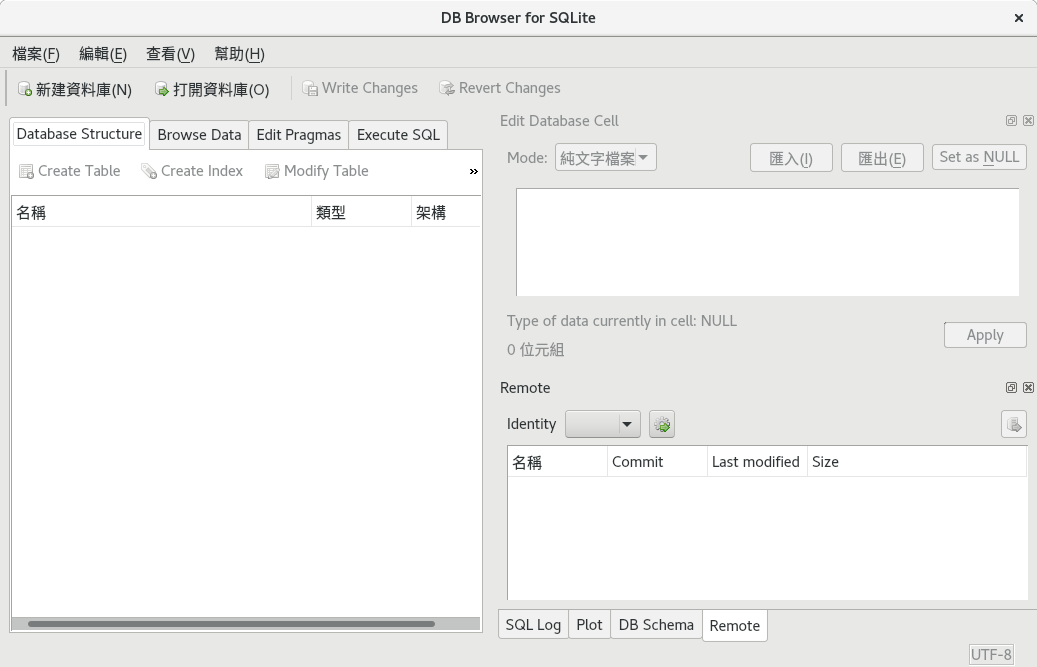Click the 匯出(E) export button
This screenshot has height=667, width=1037.
tap(882, 158)
